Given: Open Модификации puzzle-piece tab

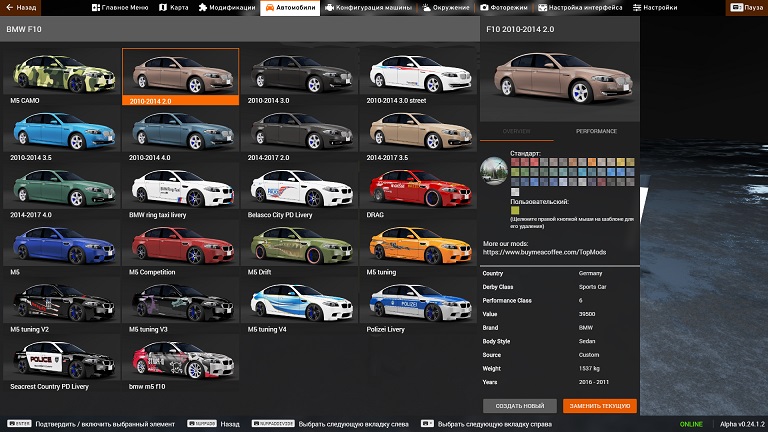Looking at the screenshot, I should [226, 7].
